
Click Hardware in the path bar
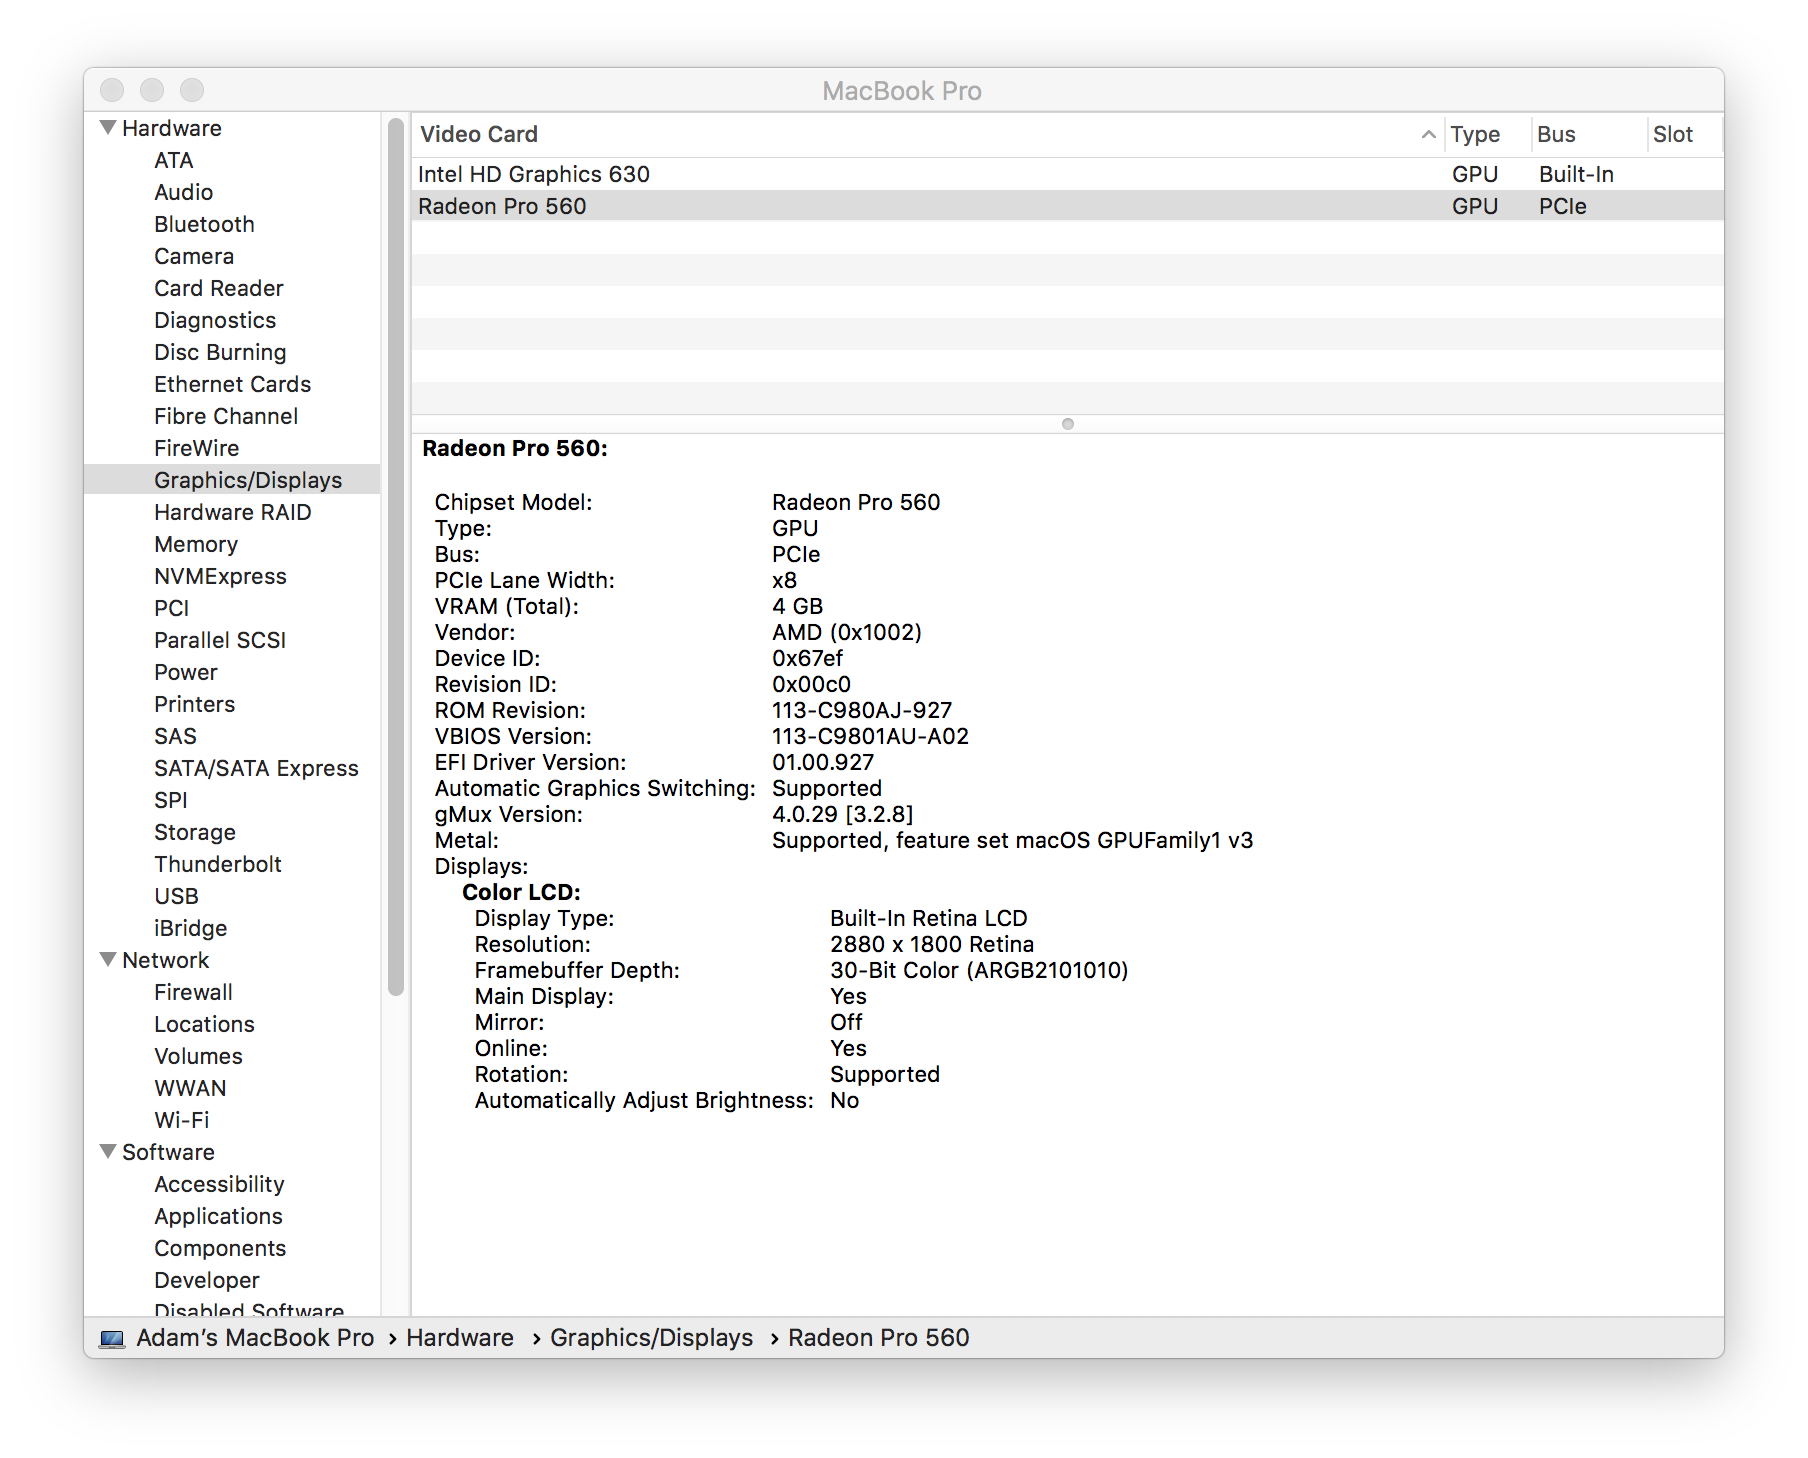point(460,1338)
